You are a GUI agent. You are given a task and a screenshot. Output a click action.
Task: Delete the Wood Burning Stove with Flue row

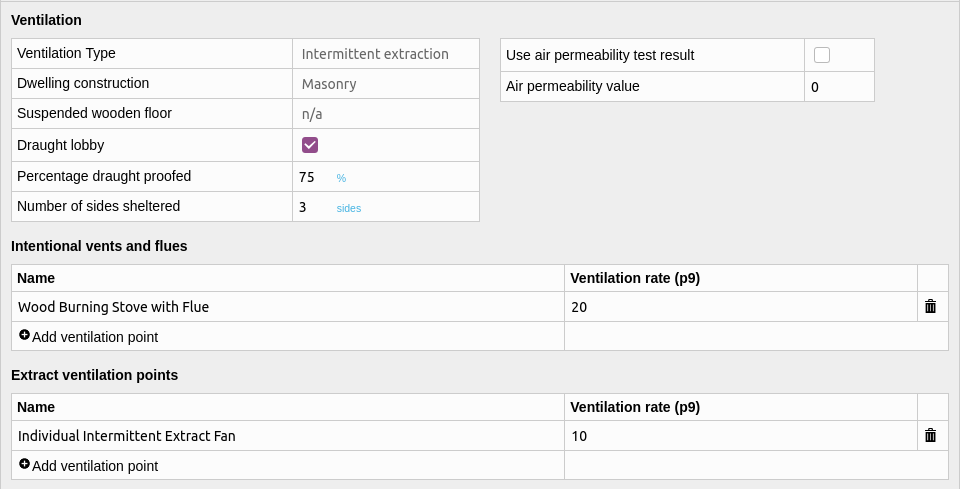pos(930,307)
